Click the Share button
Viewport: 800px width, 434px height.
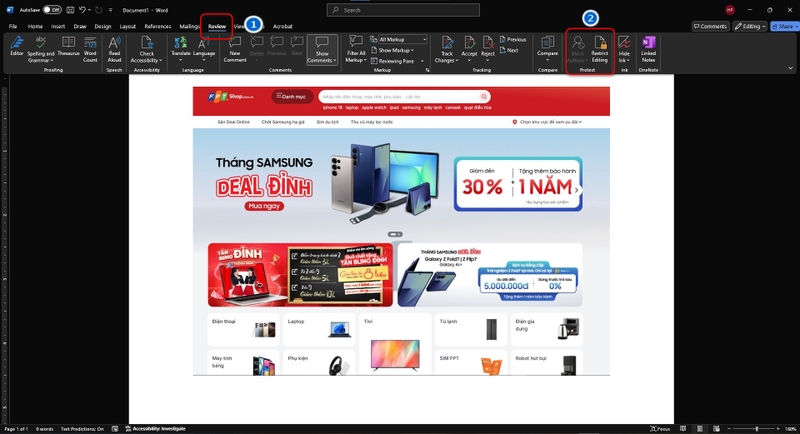pyautogui.click(x=783, y=26)
